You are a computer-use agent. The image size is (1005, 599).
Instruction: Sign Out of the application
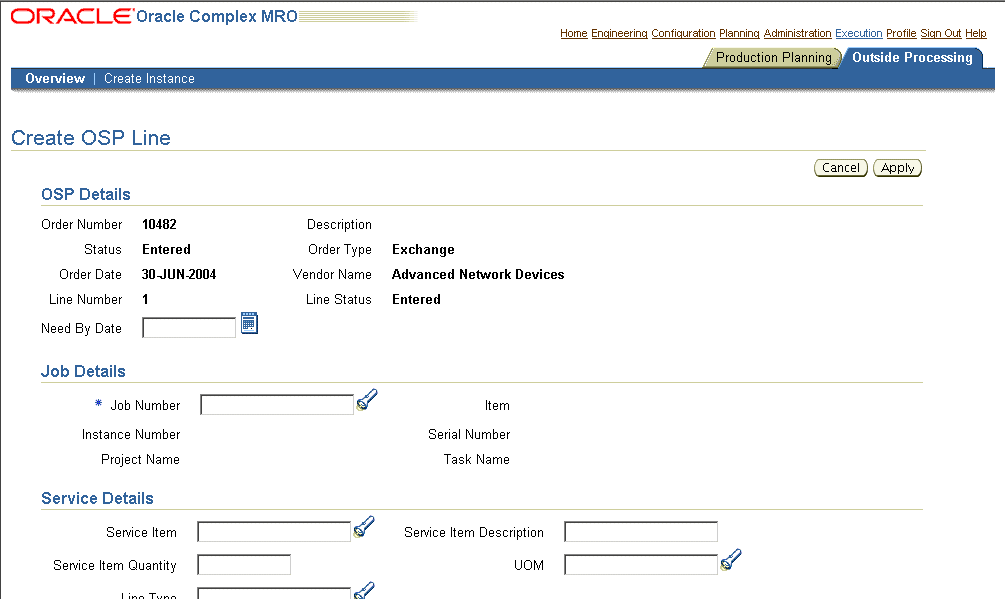pos(941,33)
